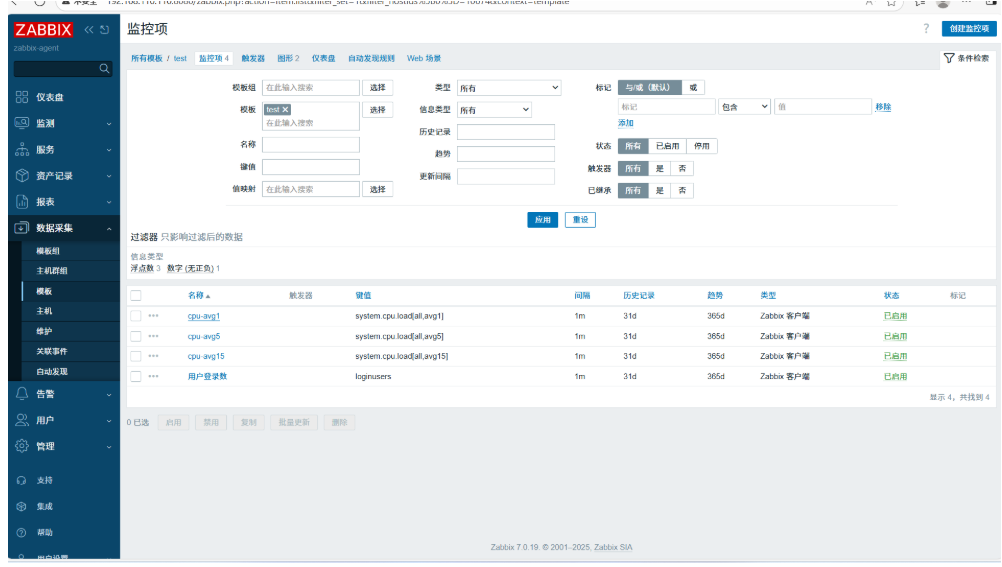Click the 应用 filter button

543,220
